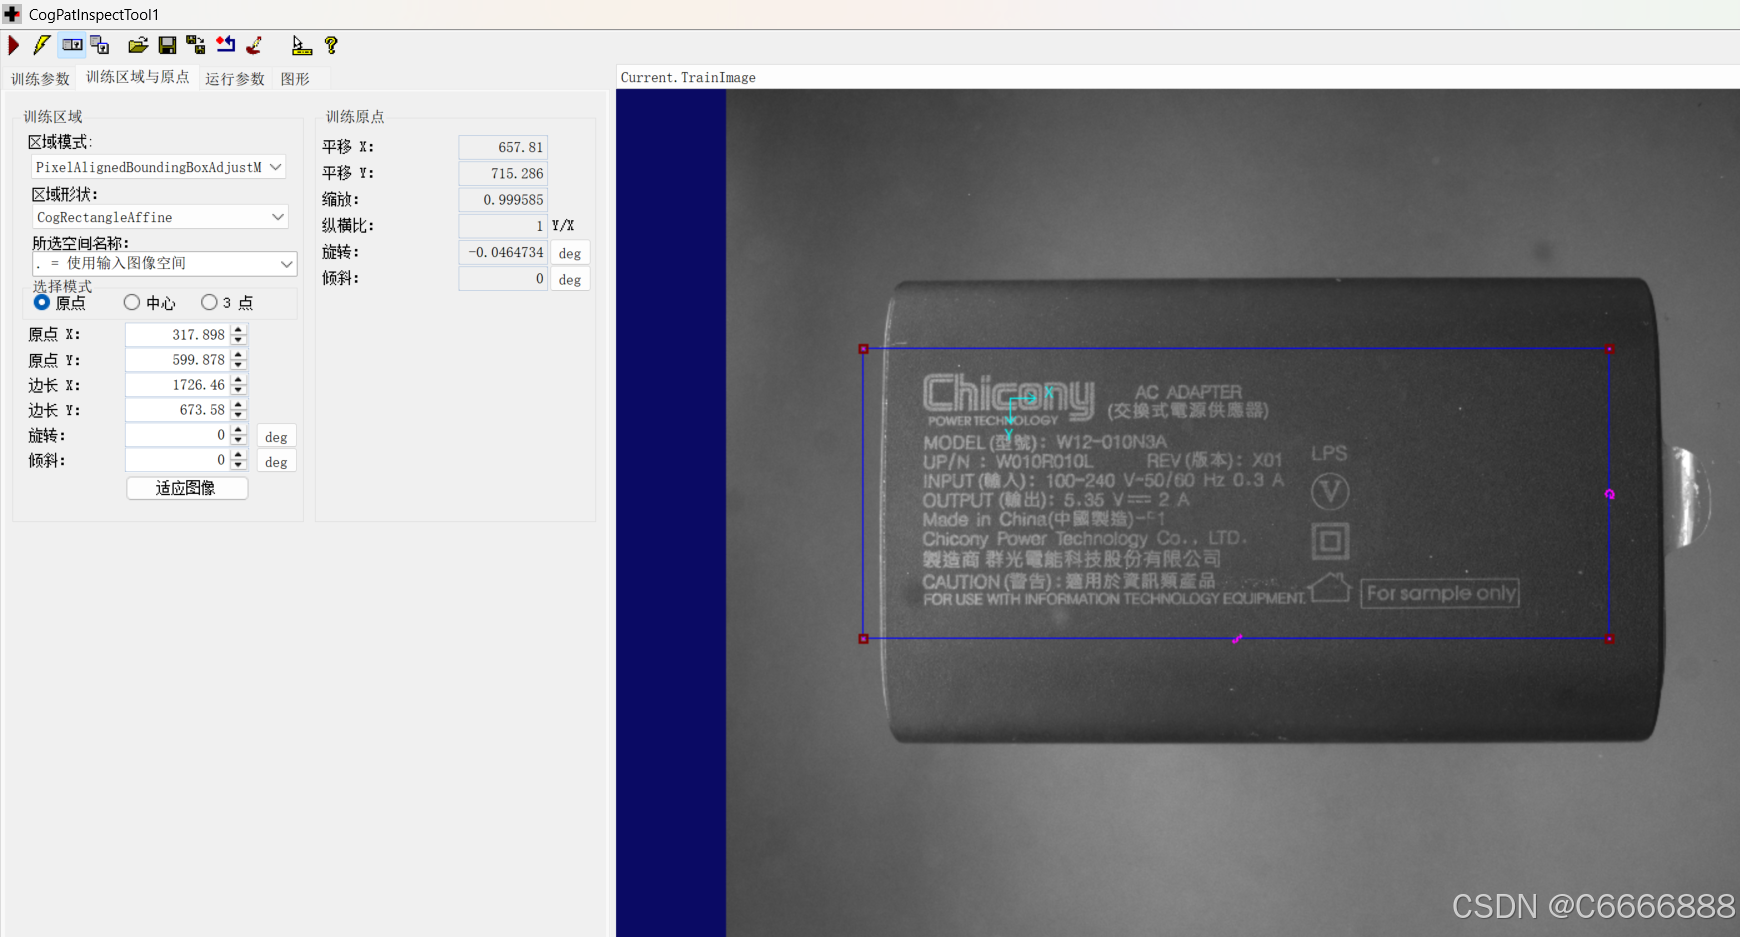Toggle tooltips with the pointer ruler icon

pyautogui.click(x=301, y=45)
